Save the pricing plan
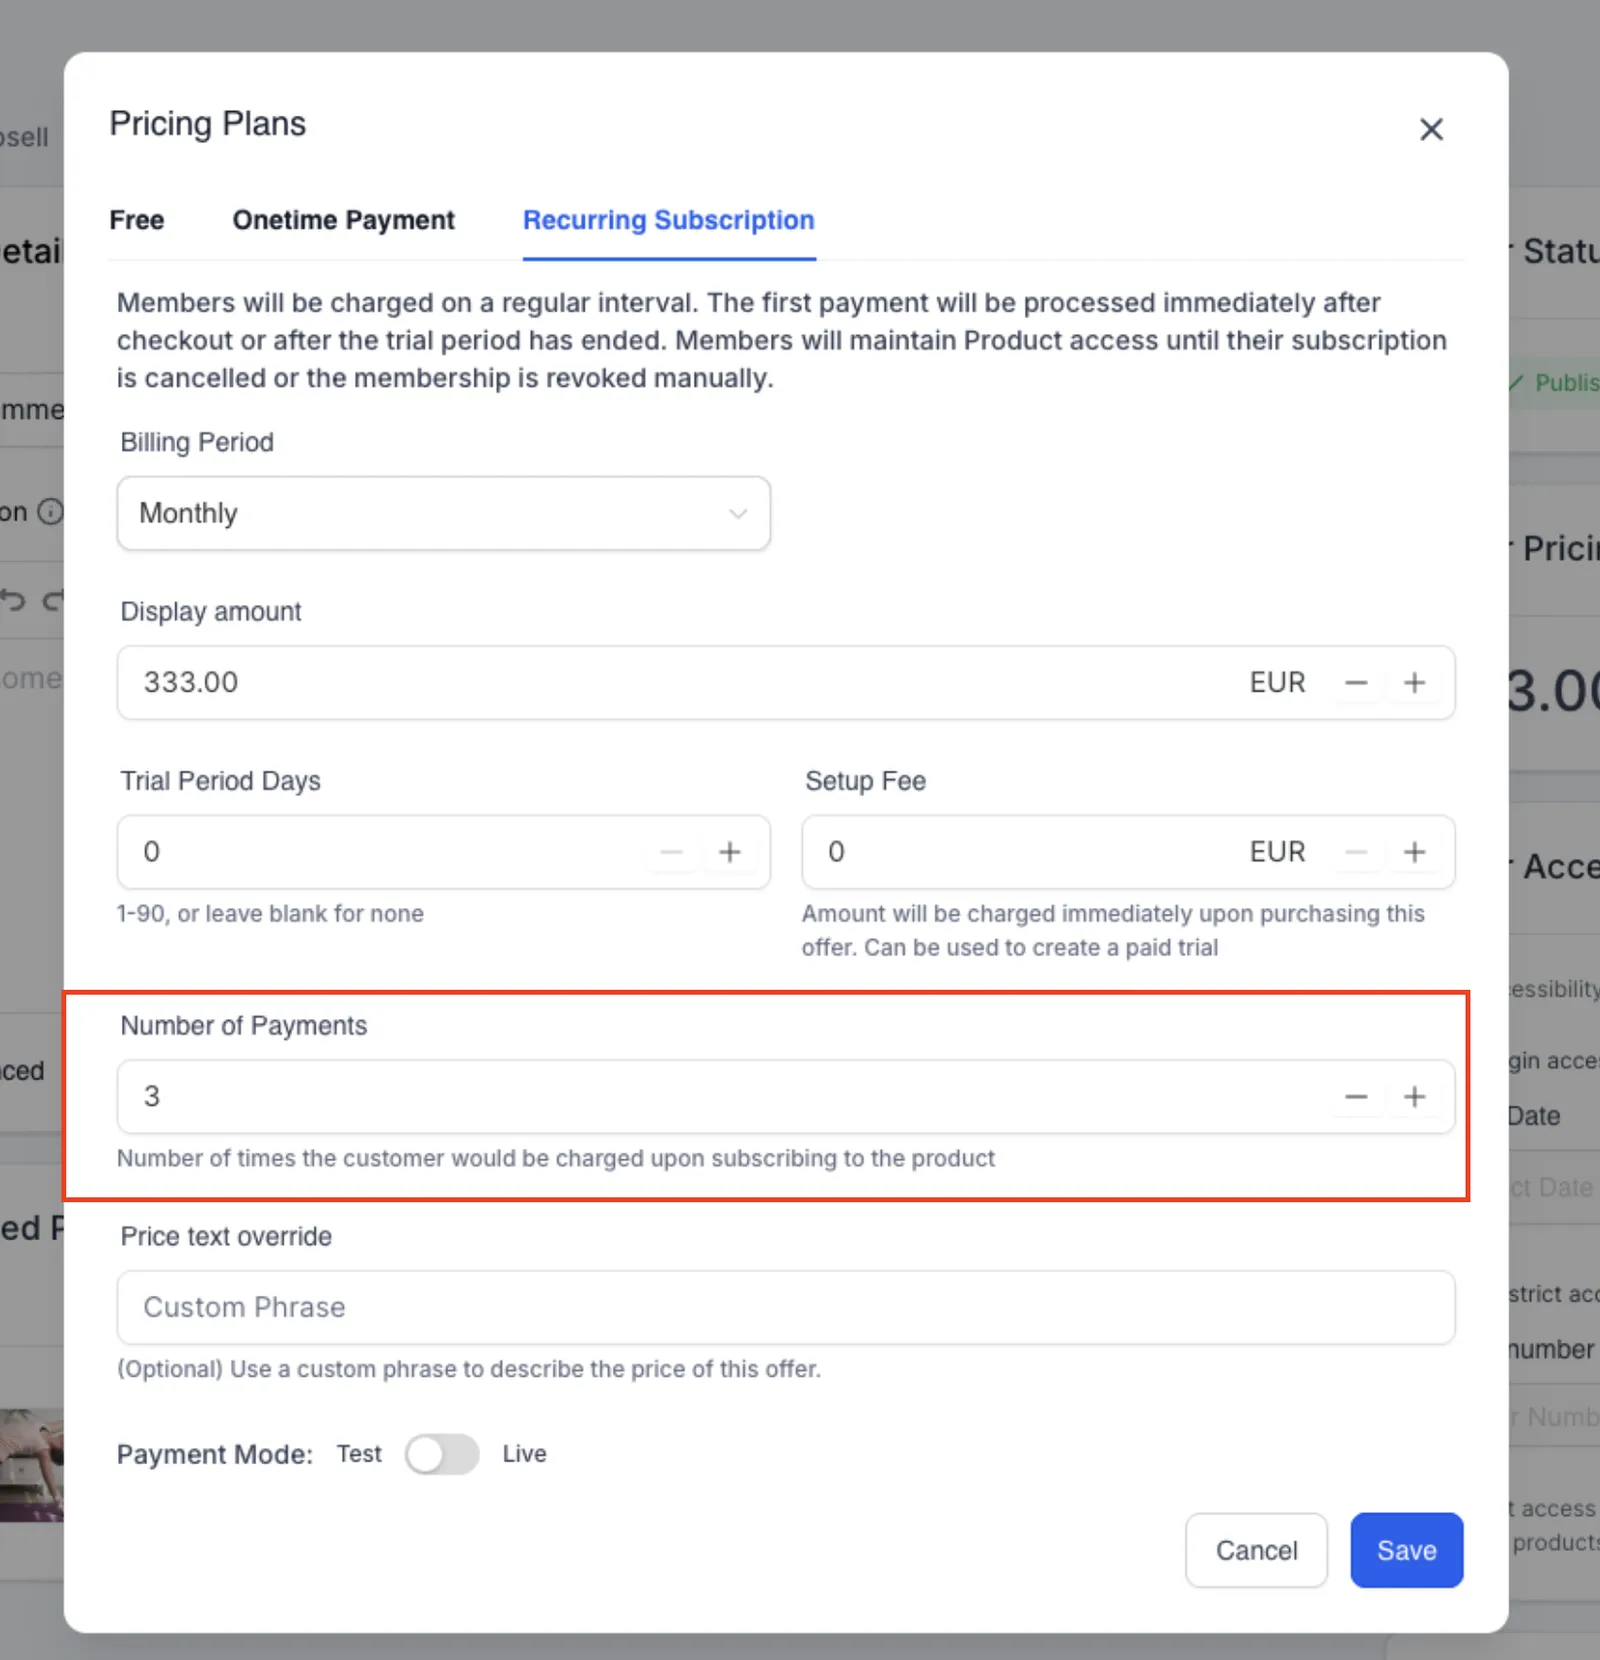This screenshot has width=1600, height=1660. click(1406, 1550)
